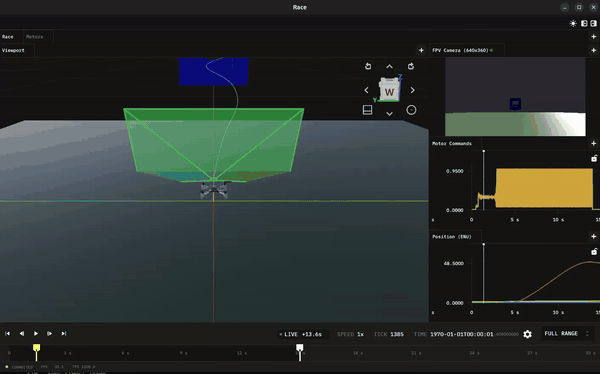Click the TPS 1000.0 status readout

[x=84, y=367]
